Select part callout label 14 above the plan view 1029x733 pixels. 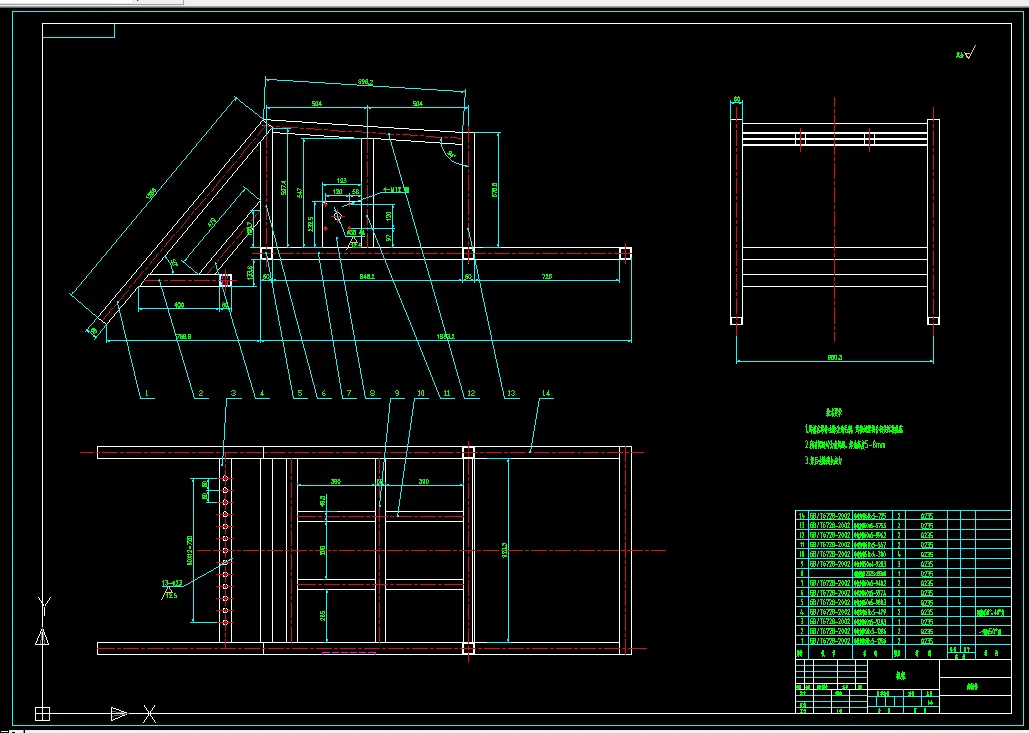[x=545, y=394]
